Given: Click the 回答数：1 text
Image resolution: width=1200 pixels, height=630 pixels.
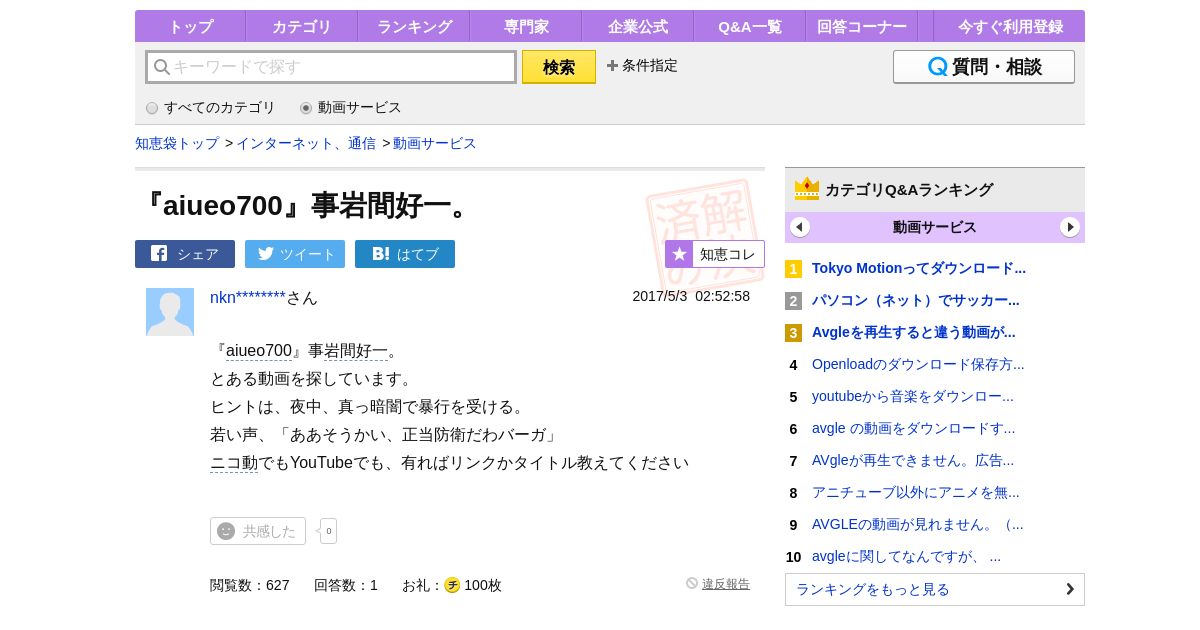Looking at the screenshot, I should pyautogui.click(x=346, y=585).
